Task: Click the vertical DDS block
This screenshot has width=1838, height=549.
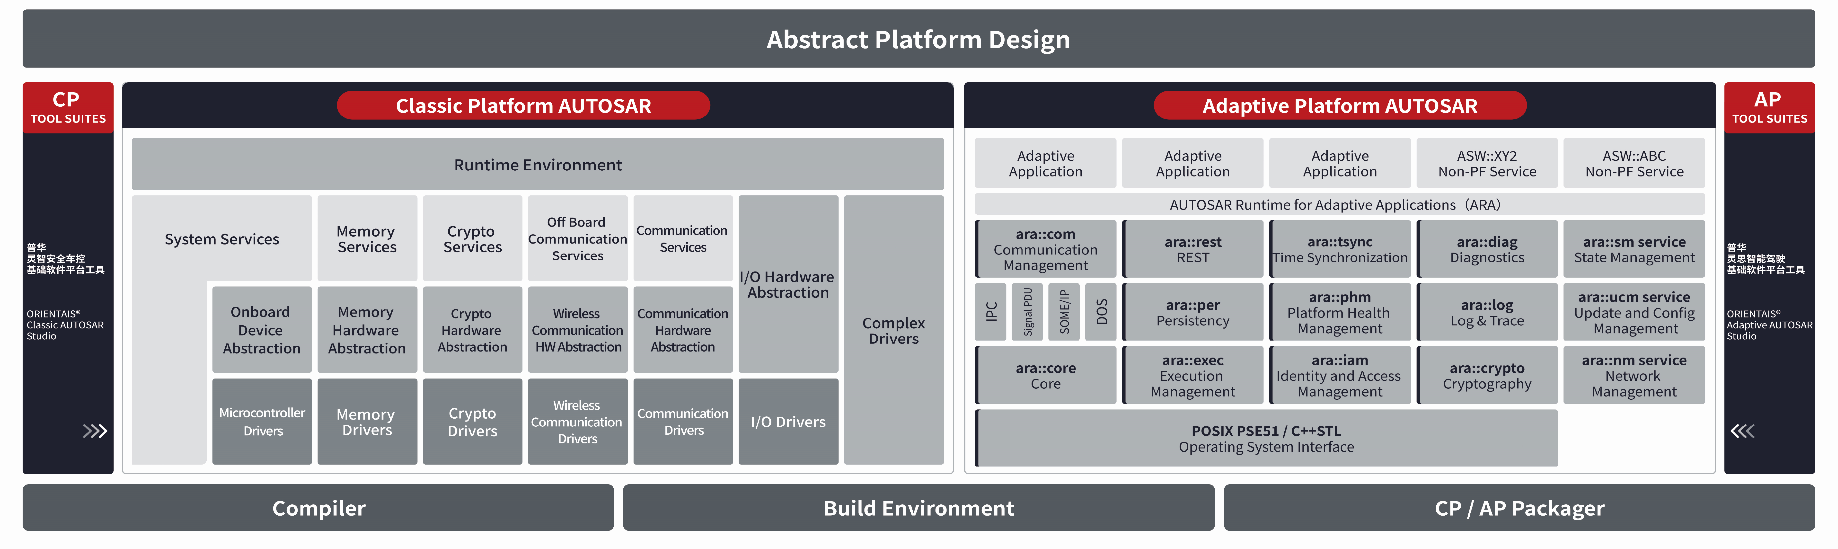Action: point(1101,312)
